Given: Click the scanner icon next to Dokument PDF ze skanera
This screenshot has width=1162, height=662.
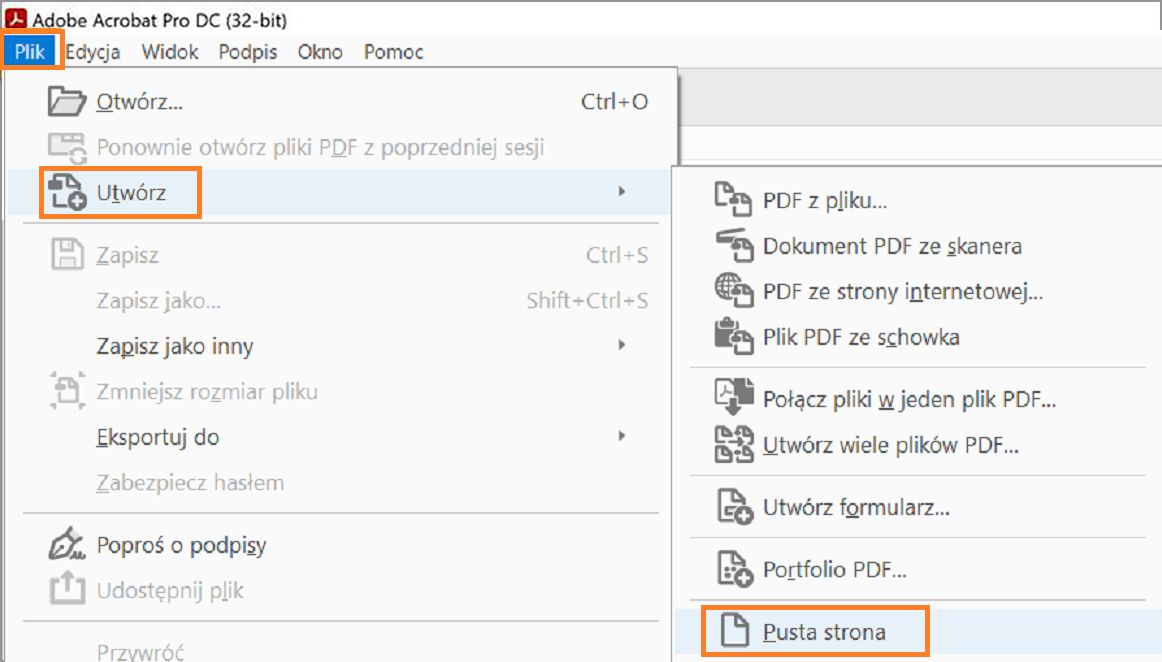Looking at the screenshot, I should click(736, 246).
